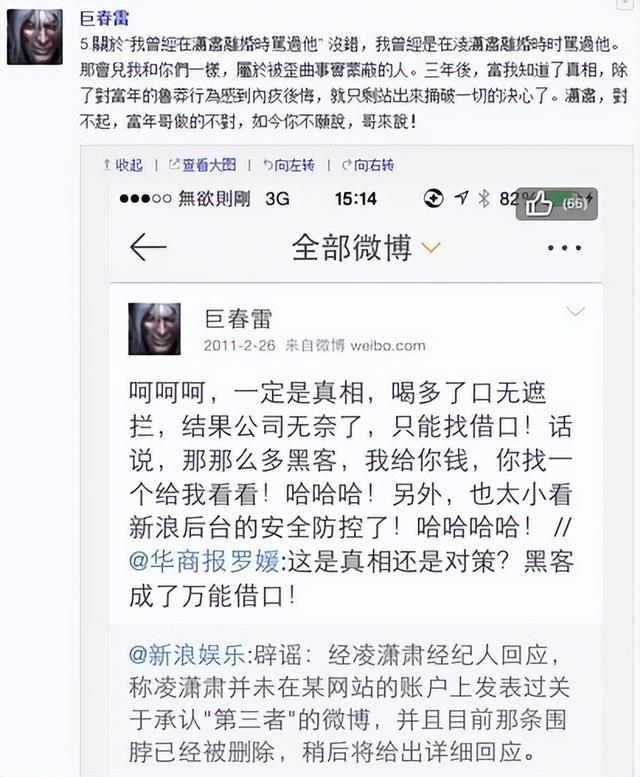Click the inner post avatar of 巨春雷
640x777 pixels.
tap(155, 329)
